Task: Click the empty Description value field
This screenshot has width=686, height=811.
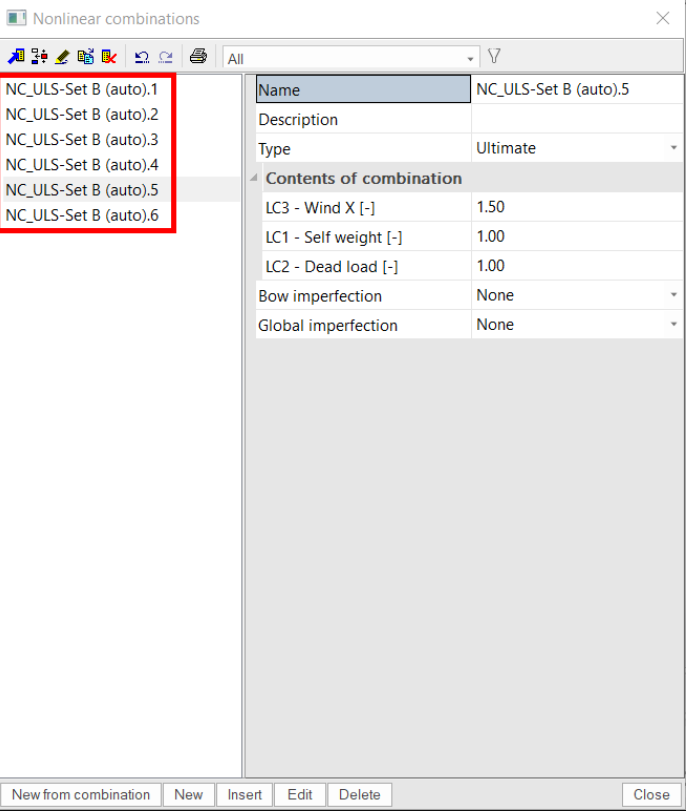Action: 577,119
